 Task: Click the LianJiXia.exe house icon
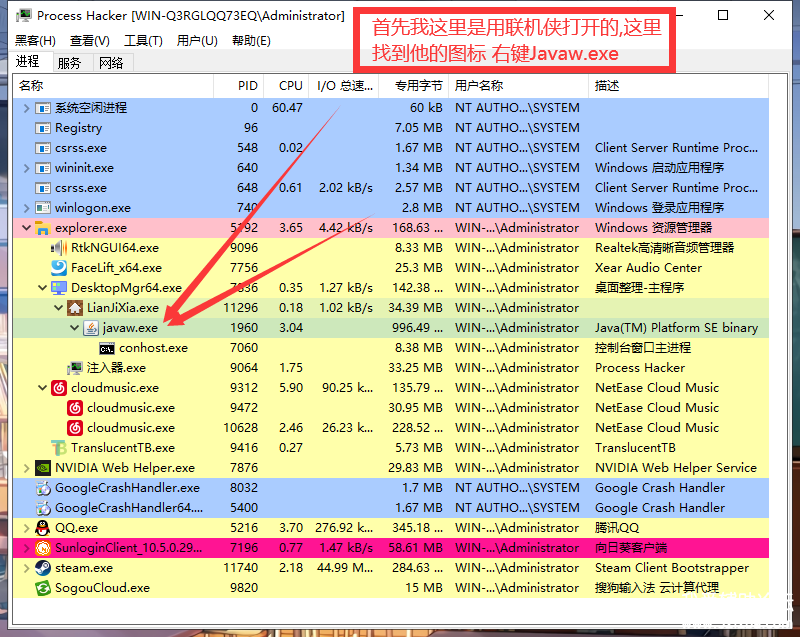(x=75, y=308)
